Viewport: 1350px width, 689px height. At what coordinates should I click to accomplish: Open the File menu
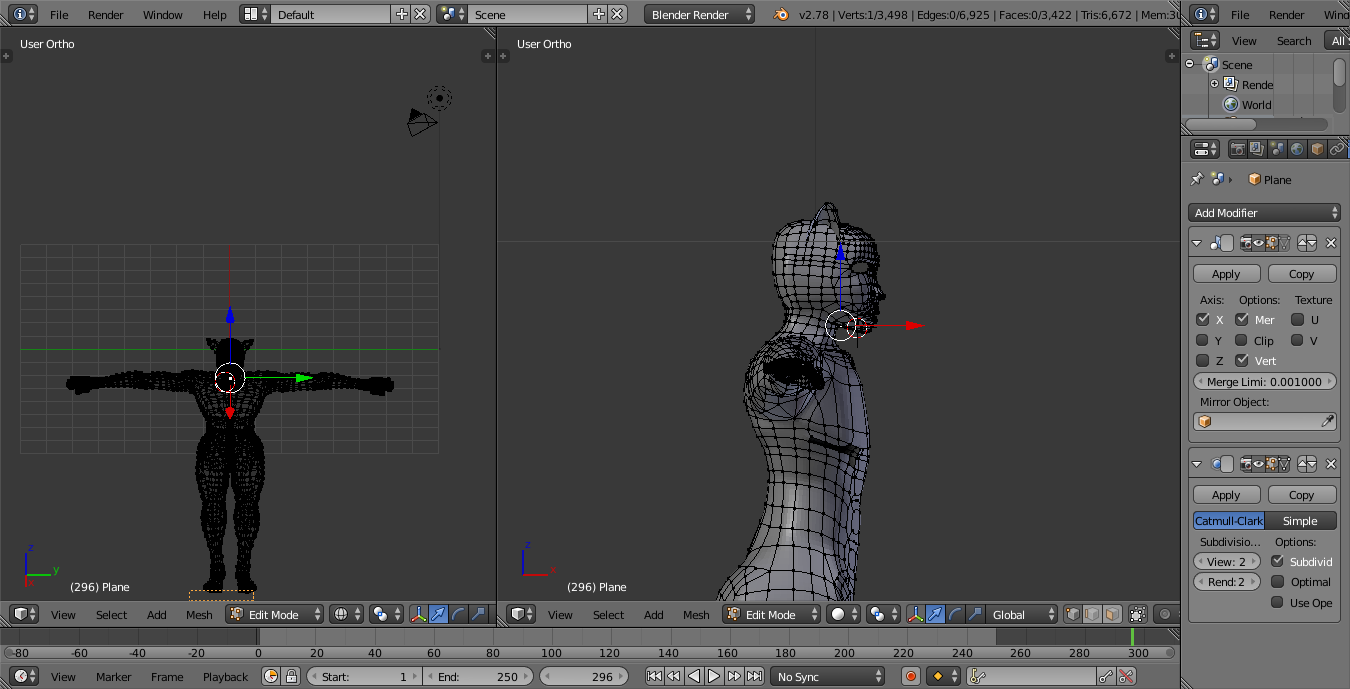(59, 15)
